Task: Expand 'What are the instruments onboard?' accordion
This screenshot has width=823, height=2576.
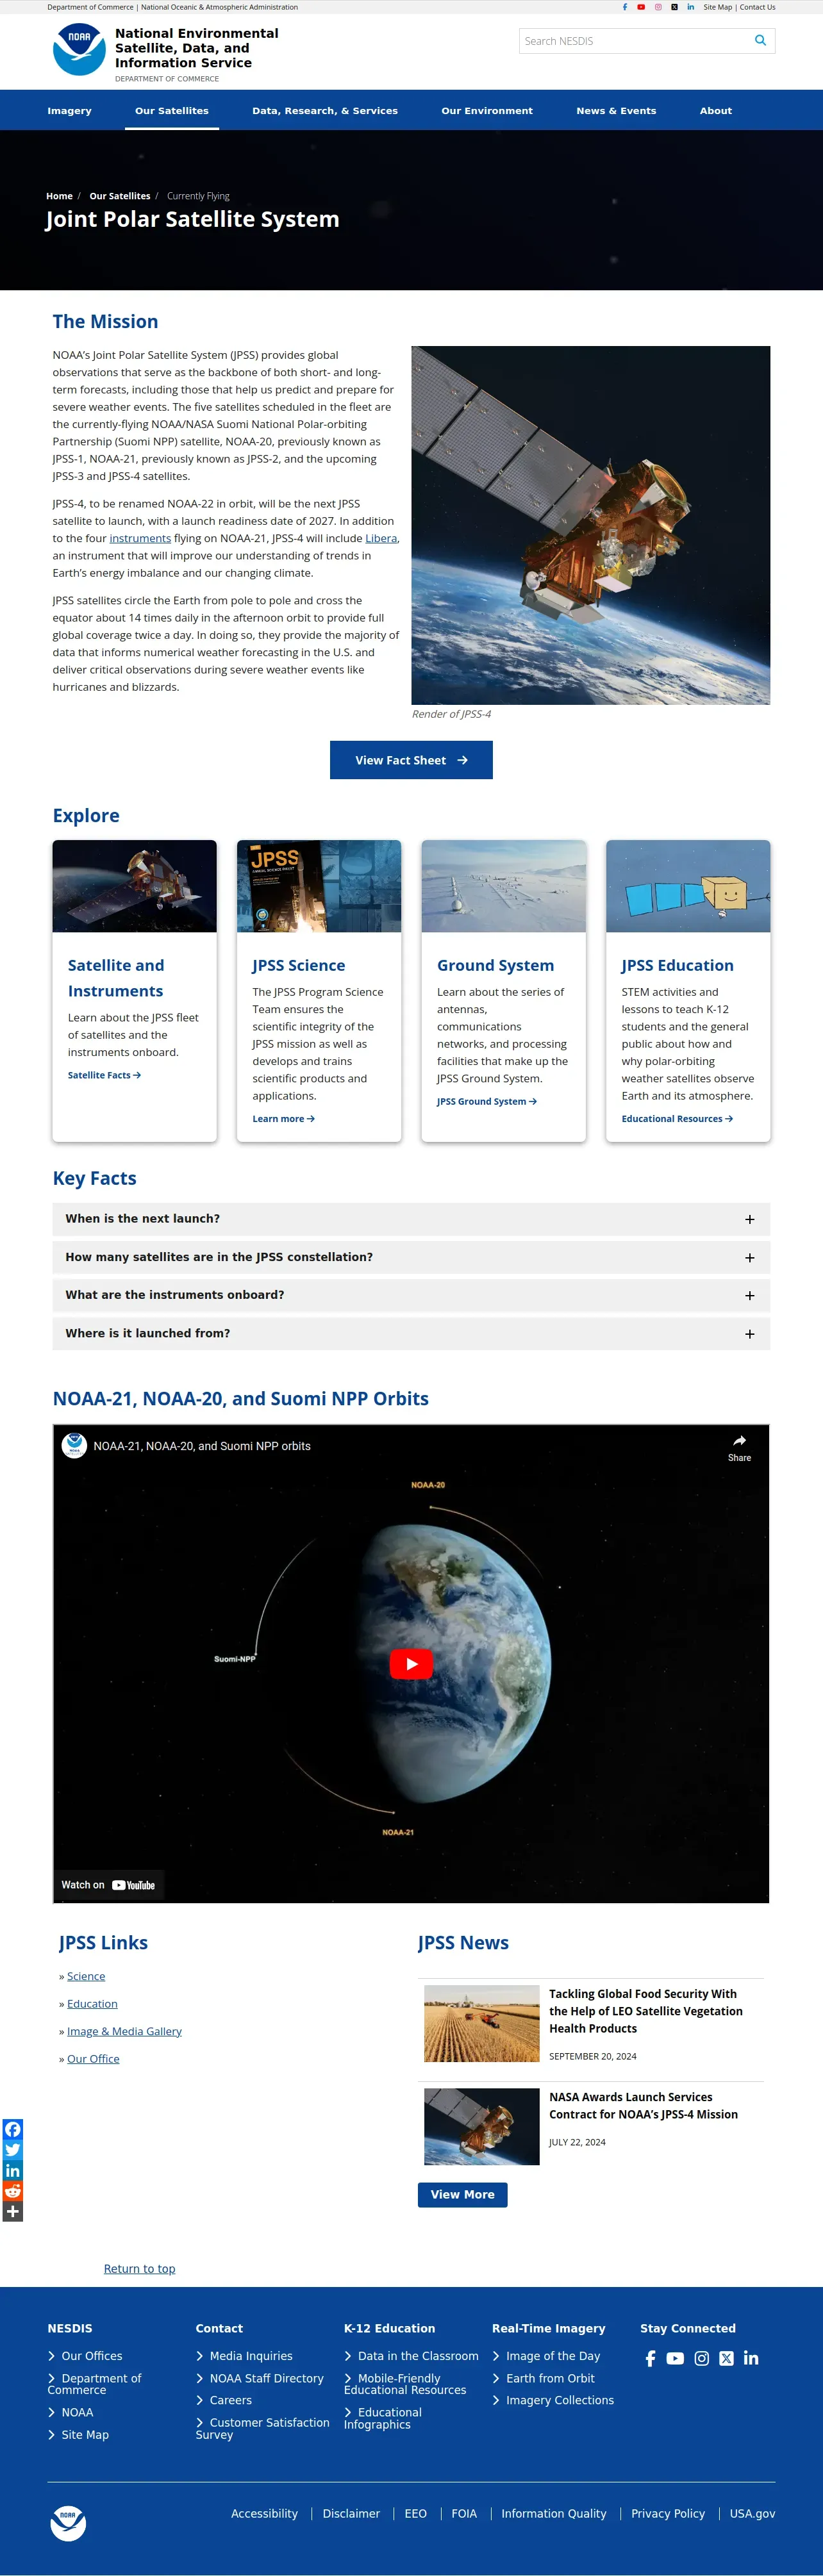Action: coord(411,1295)
